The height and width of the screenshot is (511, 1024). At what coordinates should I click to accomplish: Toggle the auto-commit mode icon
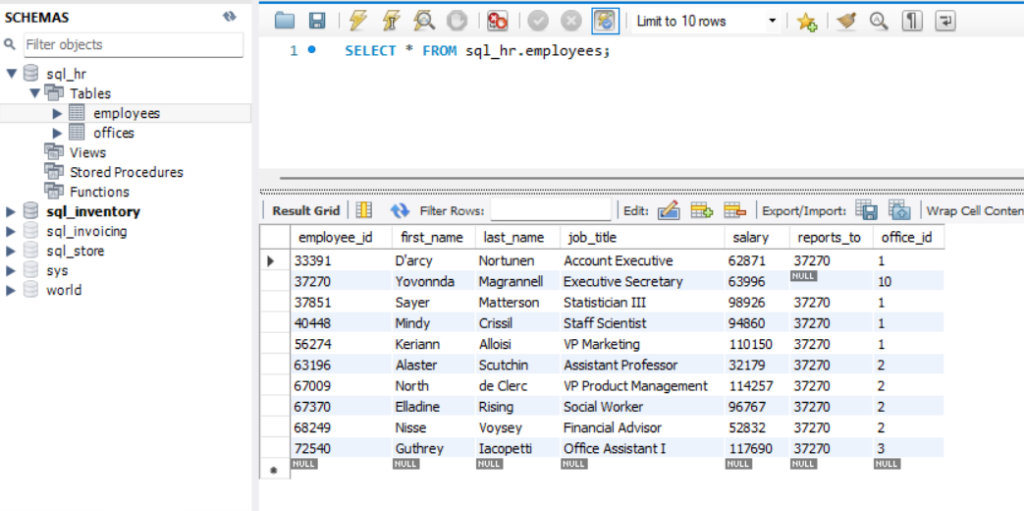coord(605,22)
